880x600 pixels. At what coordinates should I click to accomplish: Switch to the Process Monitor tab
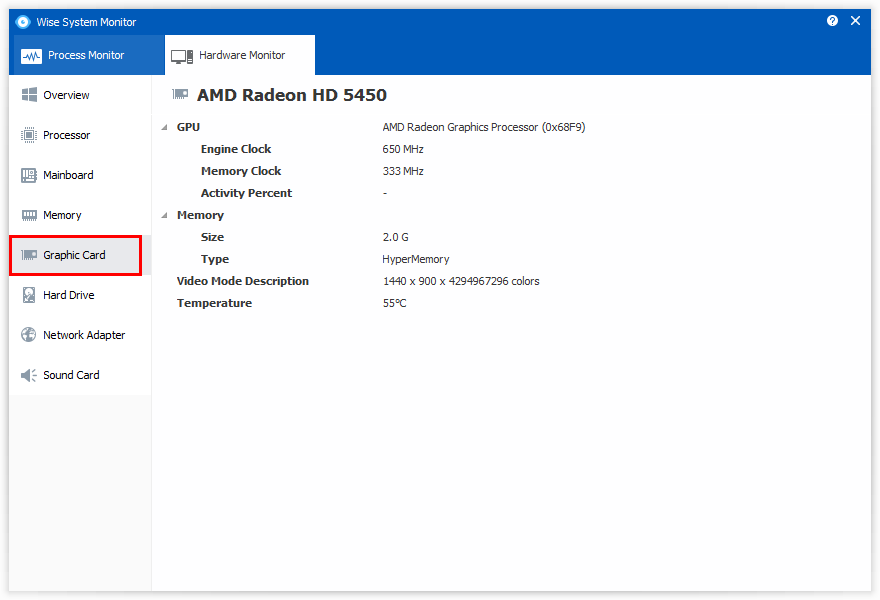click(x=86, y=55)
